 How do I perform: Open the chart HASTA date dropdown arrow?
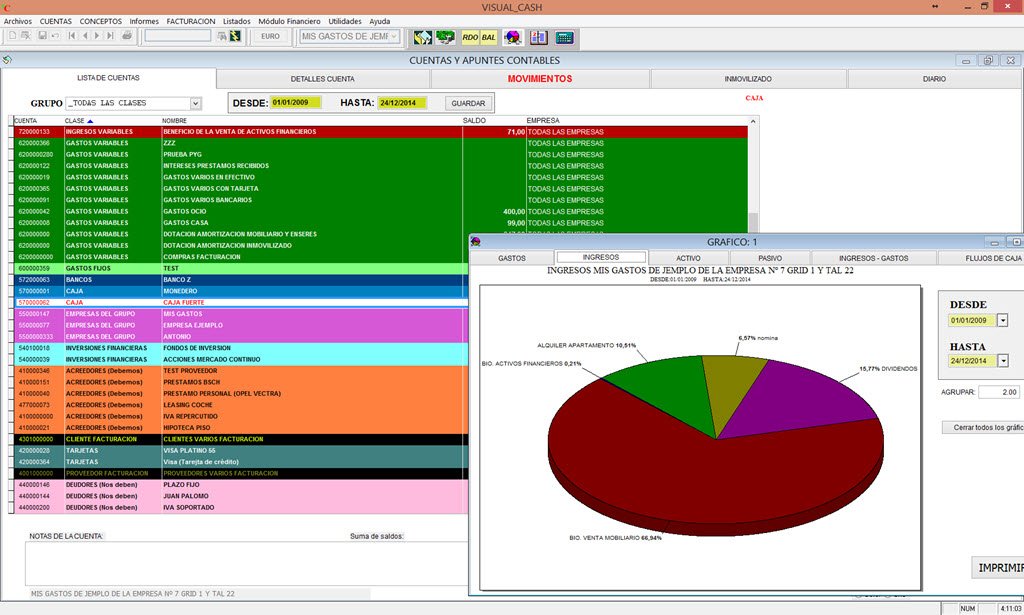pyautogui.click(x=1003, y=361)
